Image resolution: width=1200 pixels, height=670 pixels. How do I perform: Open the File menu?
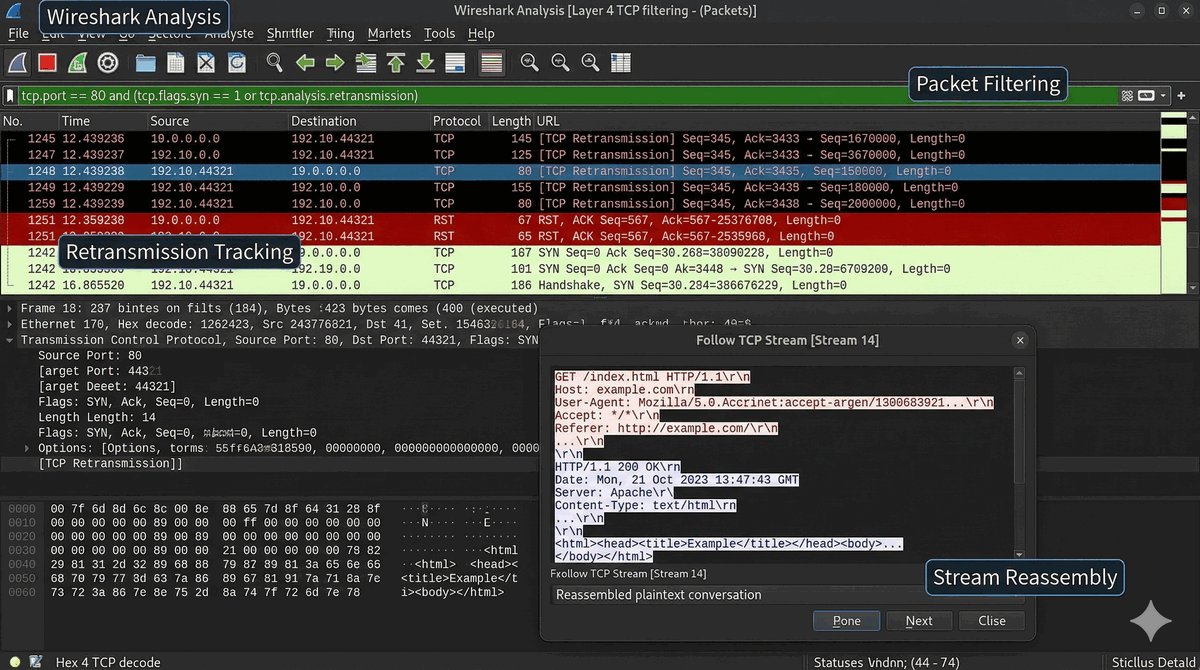tap(18, 33)
